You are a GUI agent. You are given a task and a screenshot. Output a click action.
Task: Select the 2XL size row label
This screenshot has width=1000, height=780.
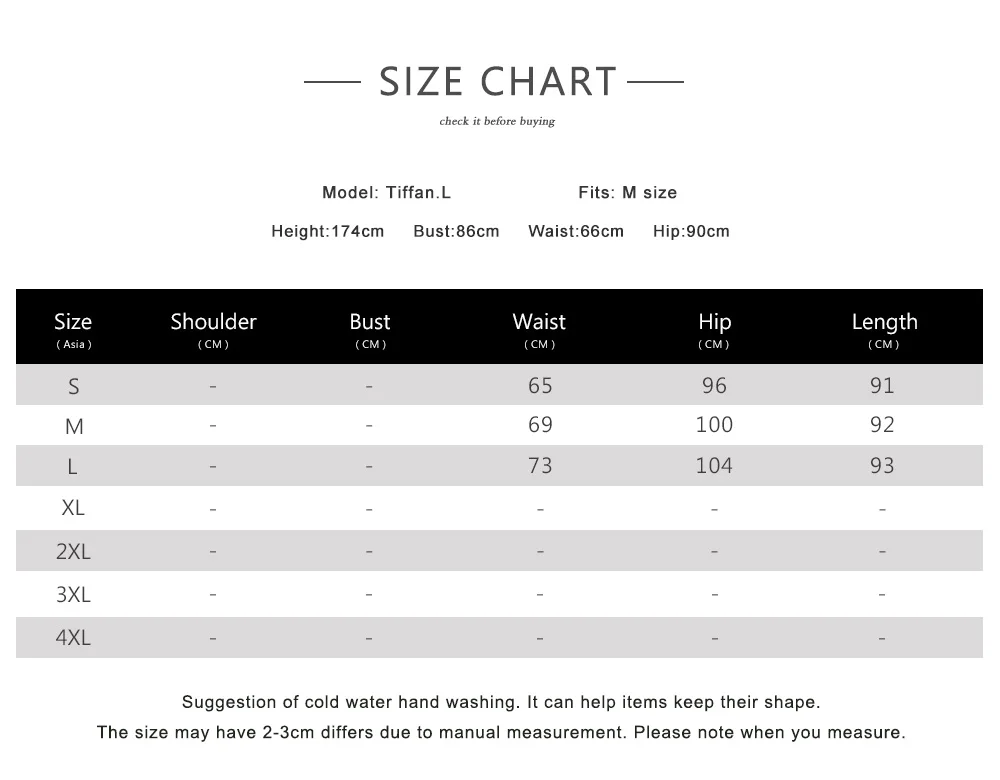[73, 551]
